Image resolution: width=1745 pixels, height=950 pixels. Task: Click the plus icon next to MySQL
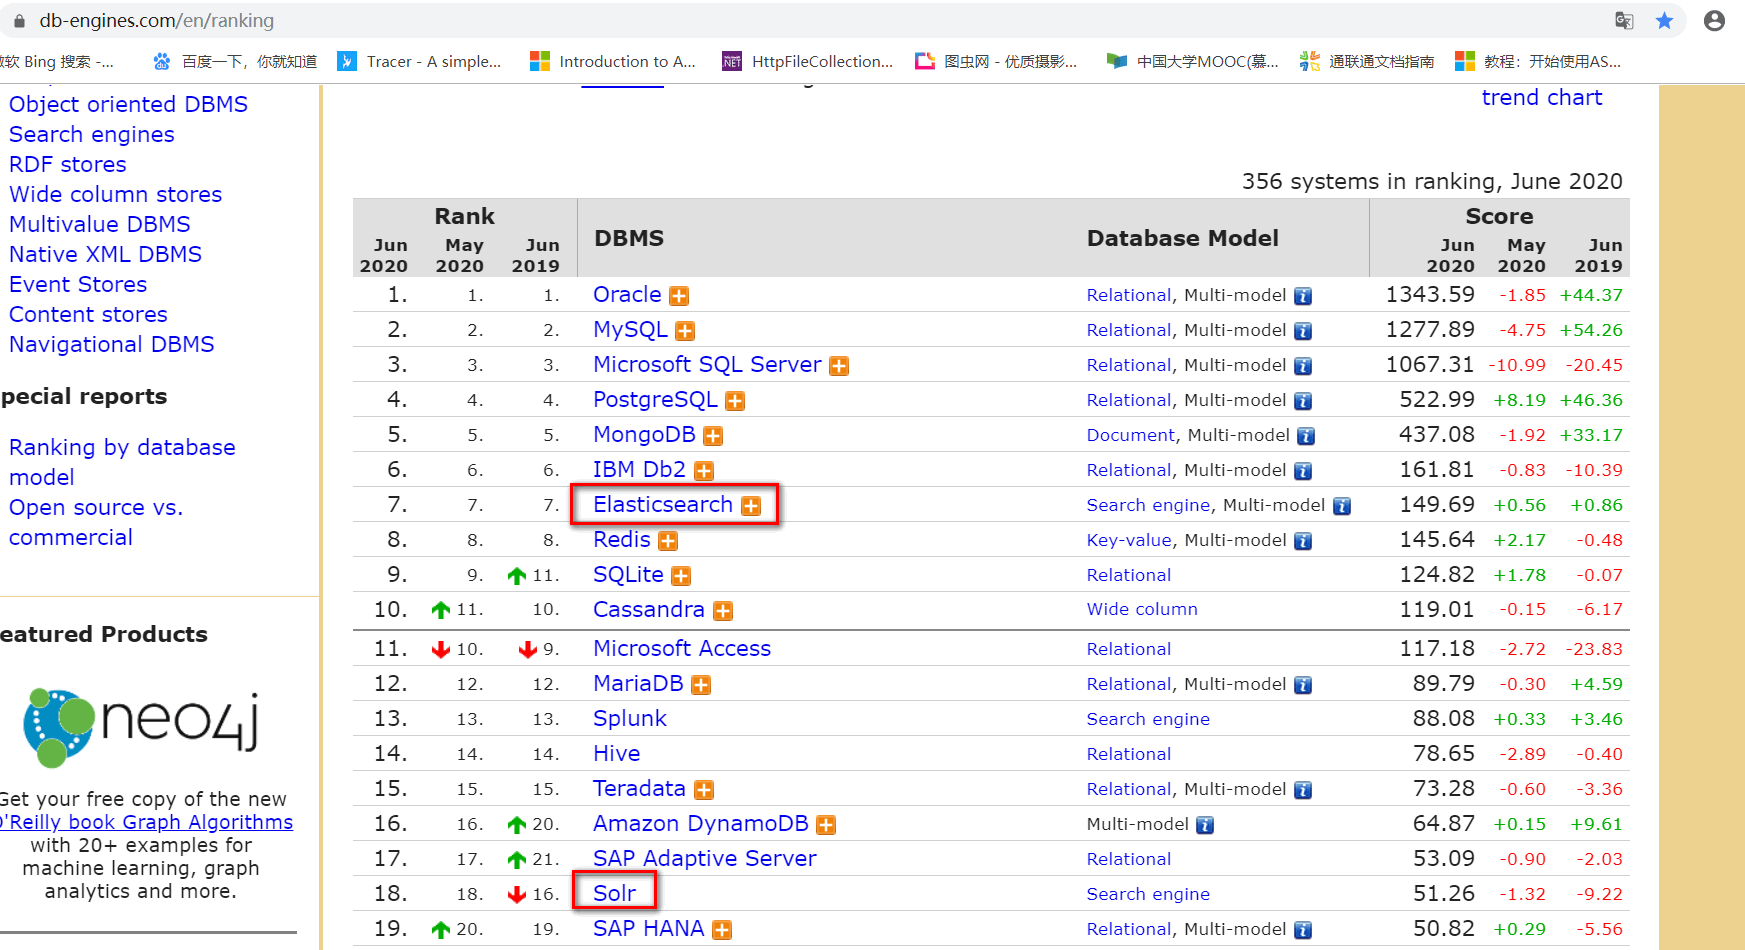point(685,331)
